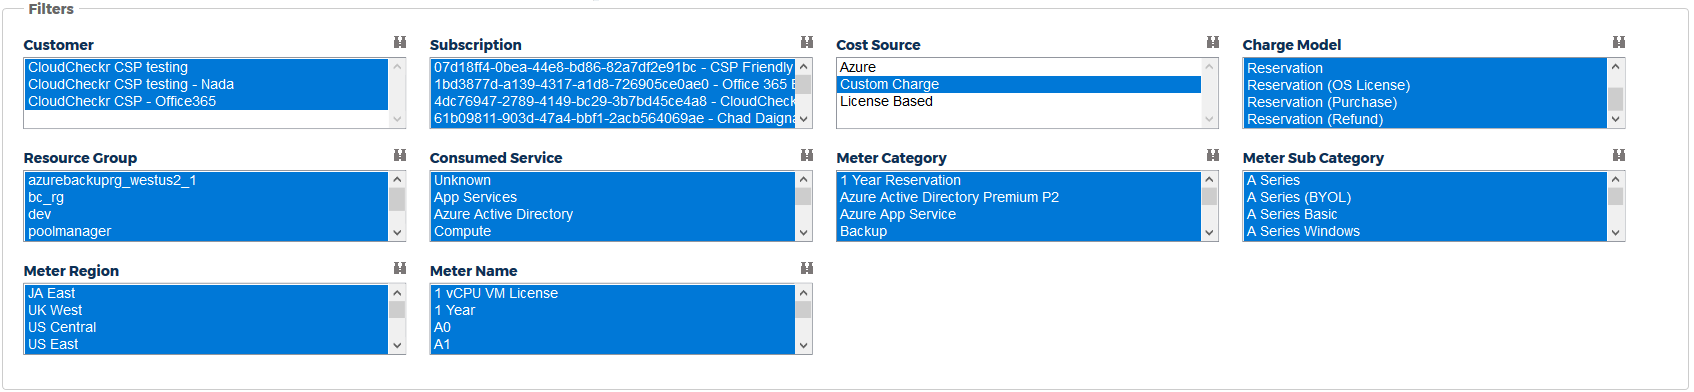Select UK West meter region
Screen dimensions: 1694x392
pyautogui.click(x=206, y=310)
